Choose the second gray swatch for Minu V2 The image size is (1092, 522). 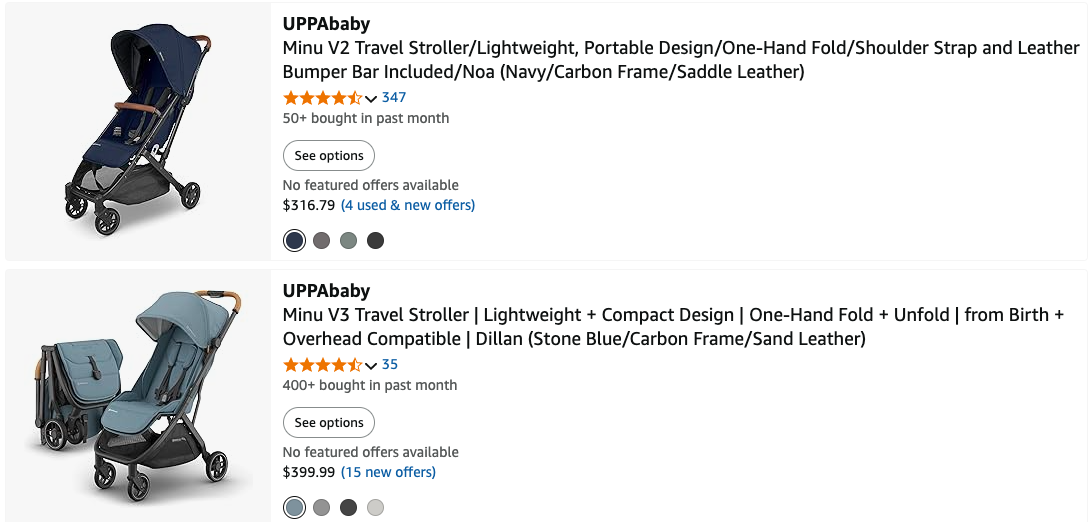pos(321,240)
